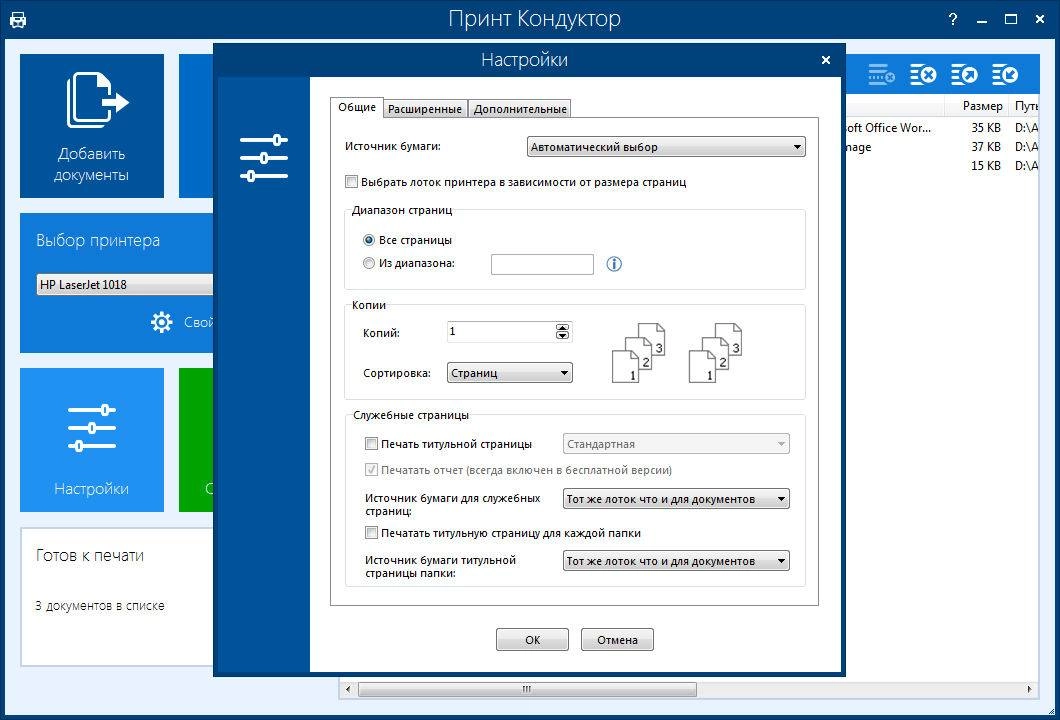Open the Сортировка dropdown
This screenshot has width=1060, height=720.
pyautogui.click(x=510, y=373)
